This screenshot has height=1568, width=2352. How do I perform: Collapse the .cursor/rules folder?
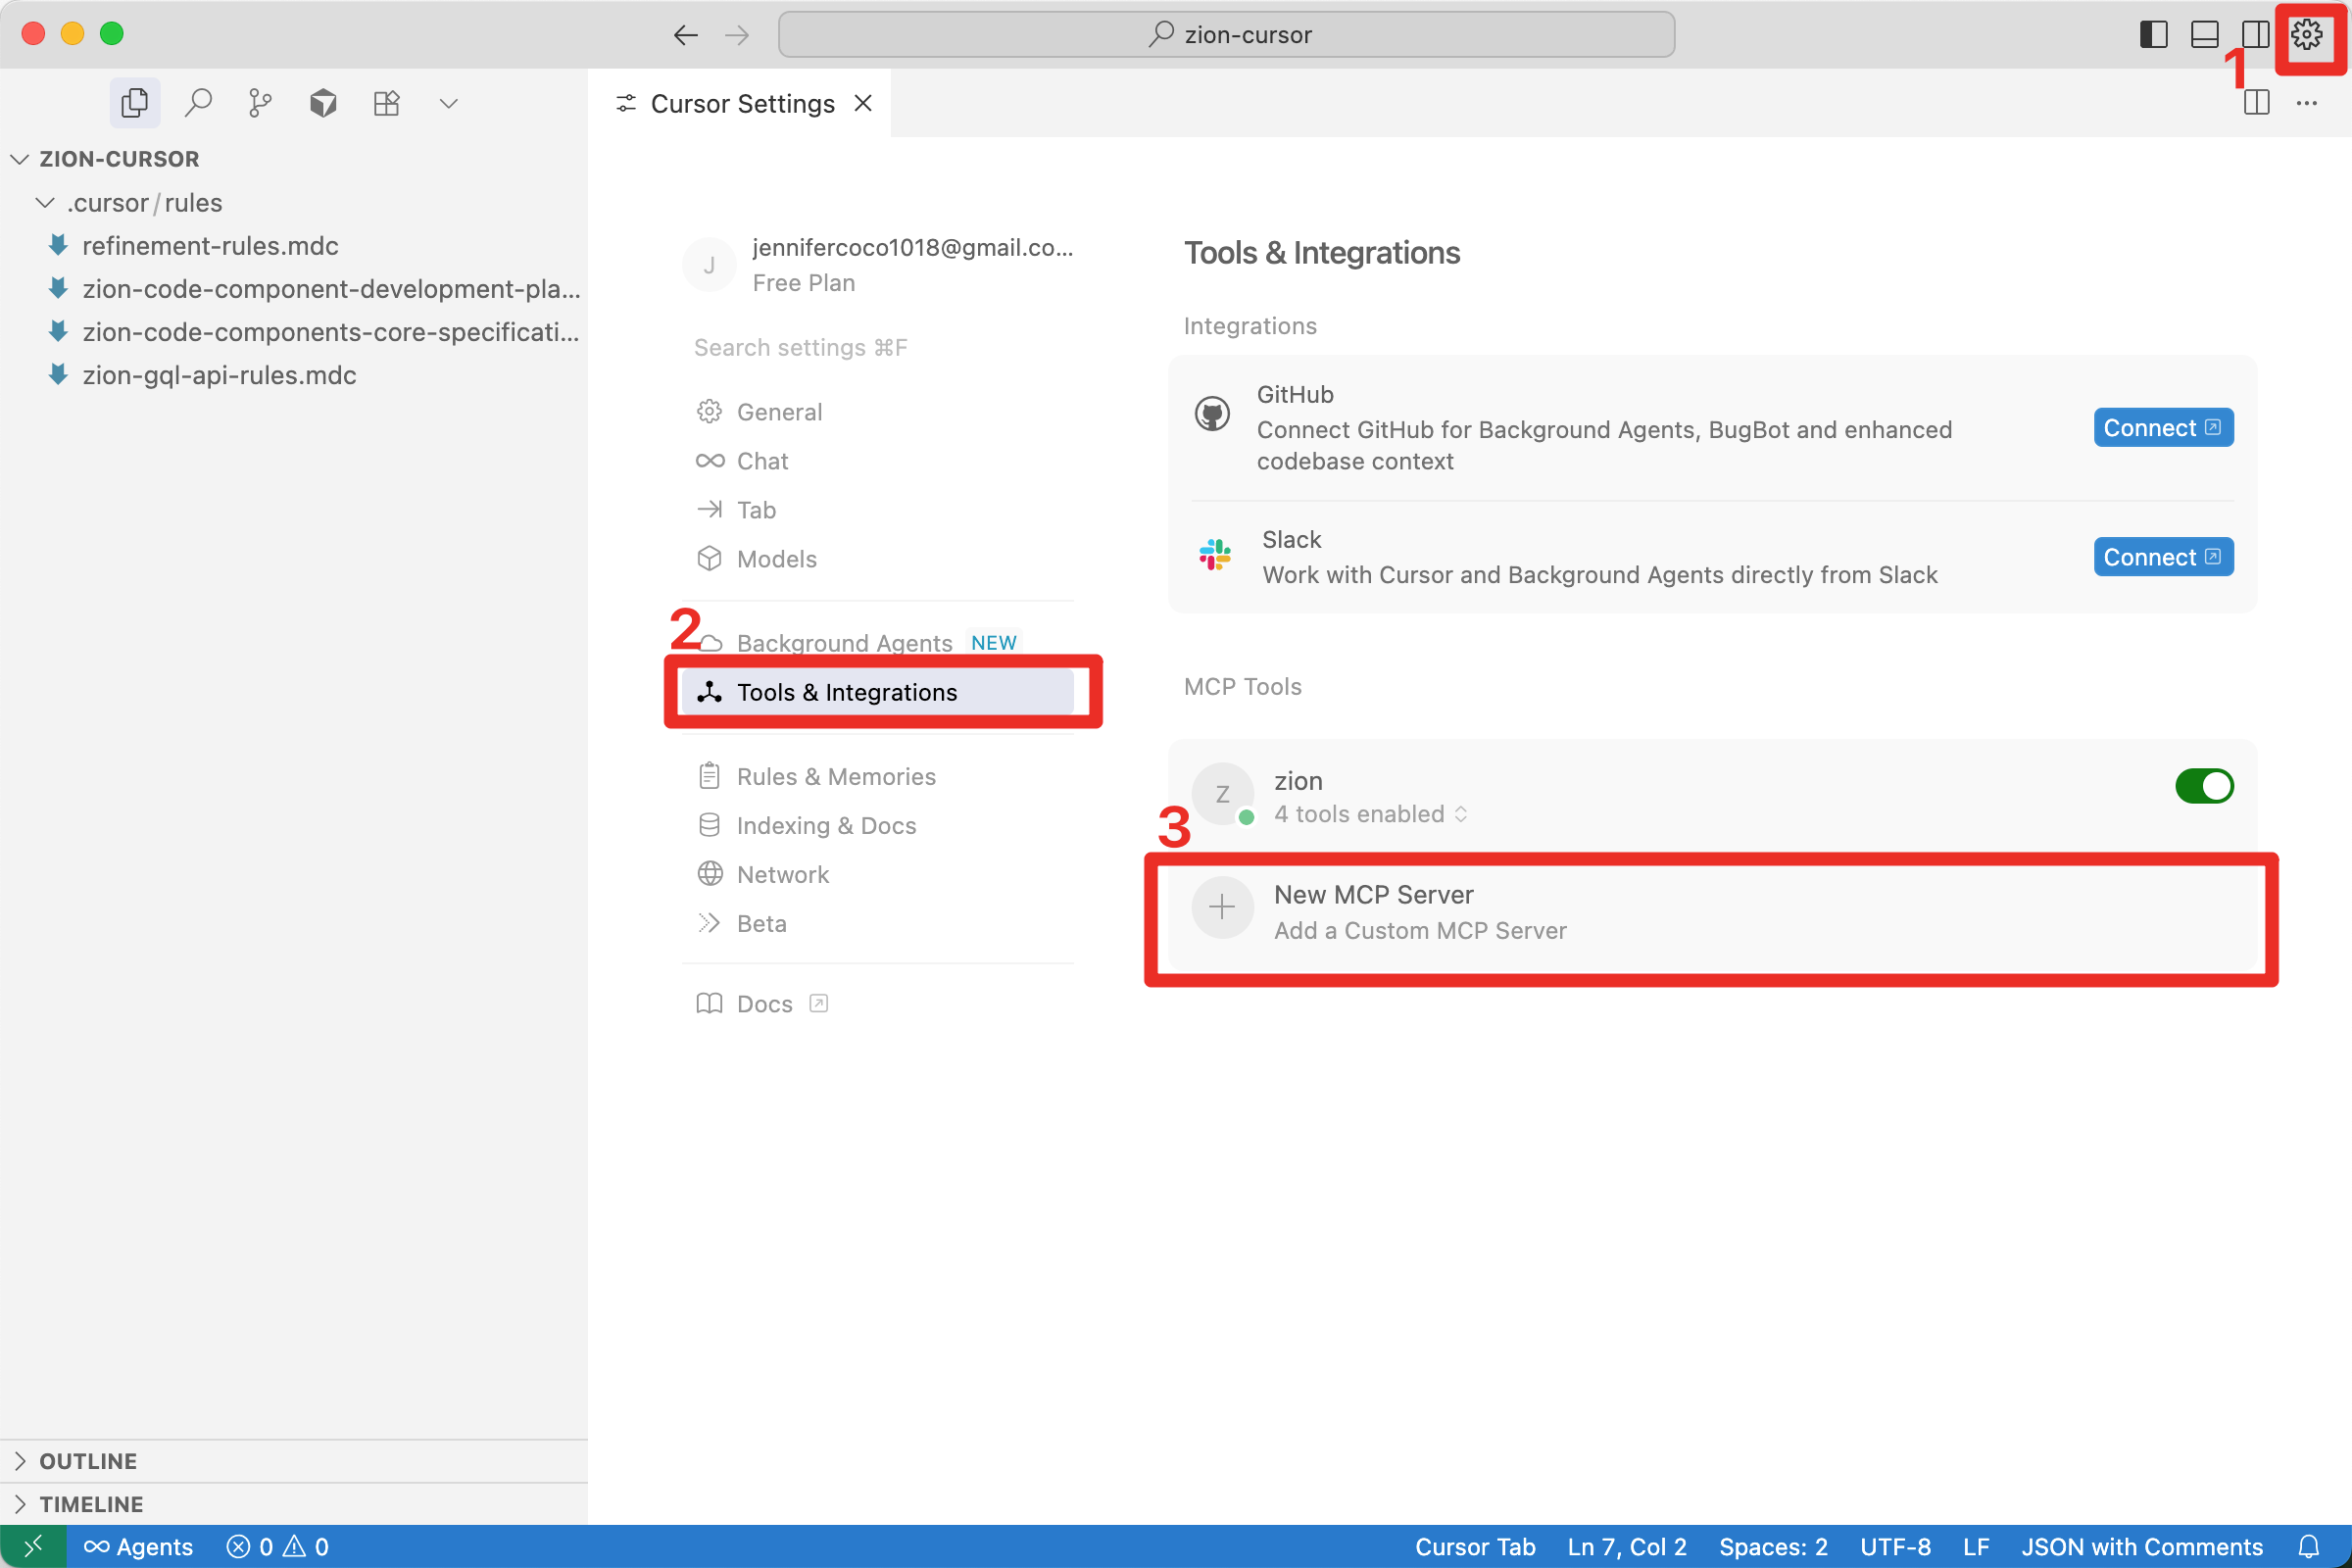(294, 203)
